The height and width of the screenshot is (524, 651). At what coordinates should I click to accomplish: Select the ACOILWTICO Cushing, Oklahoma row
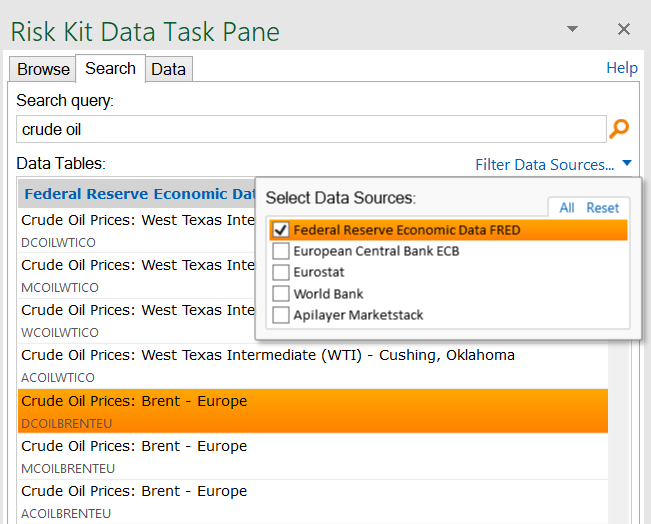(x=313, y=366)
